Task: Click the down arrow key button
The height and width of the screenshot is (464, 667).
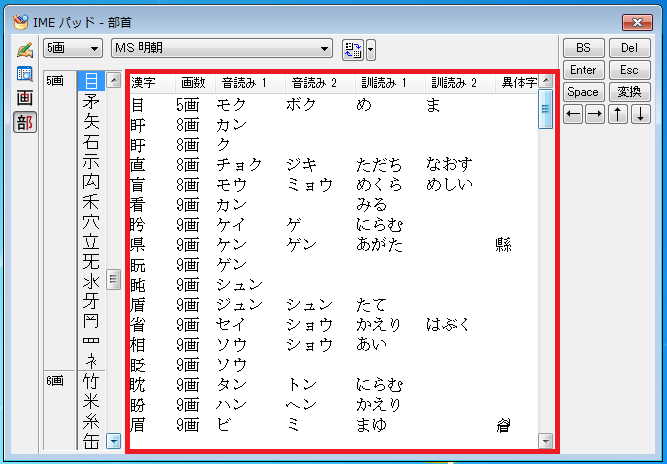Action: [641, 114]
